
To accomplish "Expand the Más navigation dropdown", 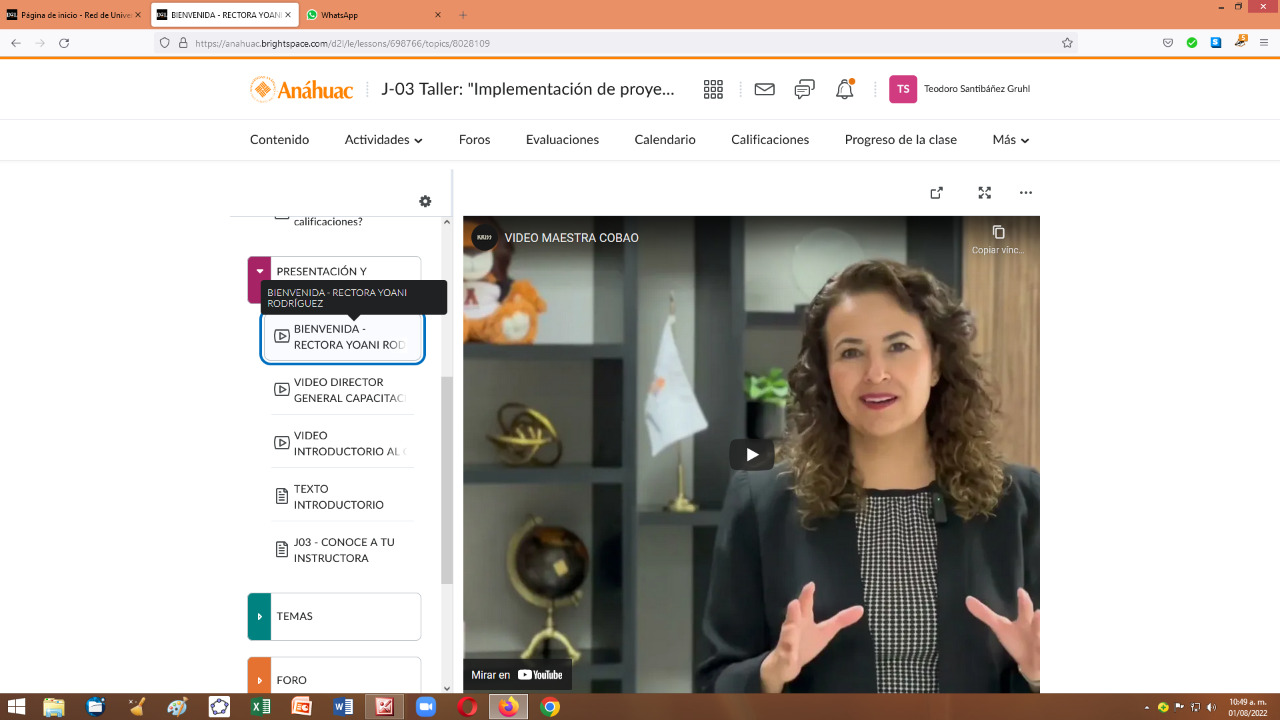I will [1010, 140].
